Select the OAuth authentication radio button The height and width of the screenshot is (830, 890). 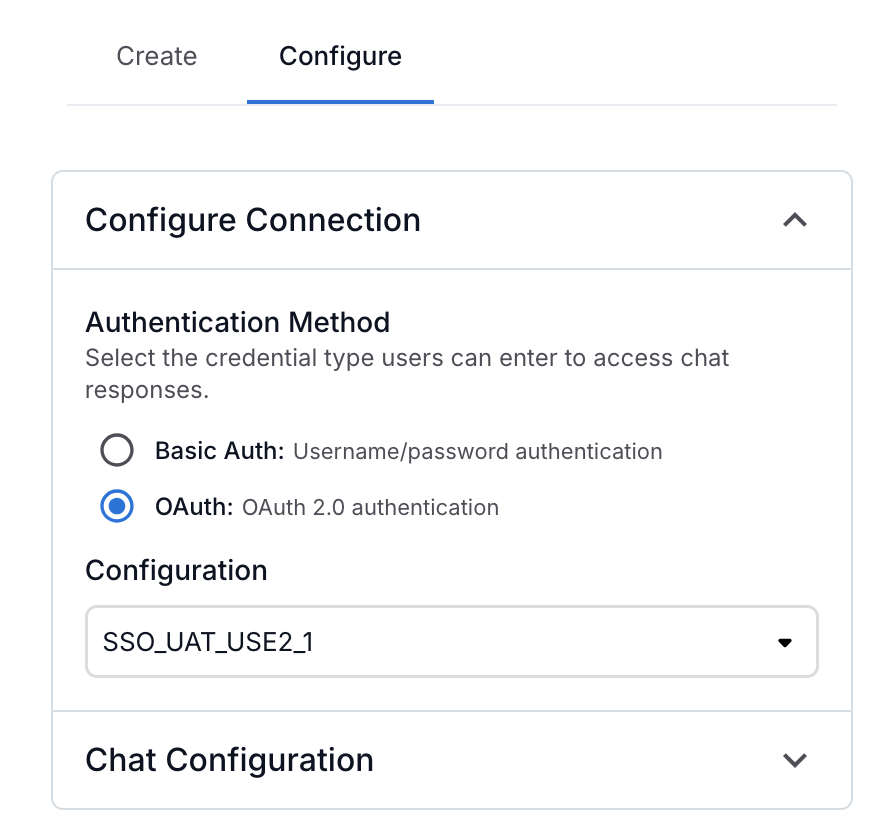coord(117,507)
